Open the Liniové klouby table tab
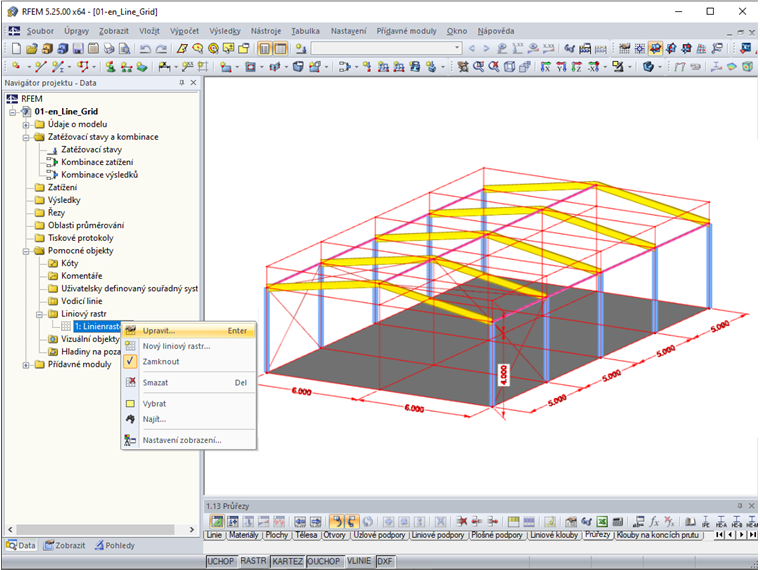 click(554, 535)
